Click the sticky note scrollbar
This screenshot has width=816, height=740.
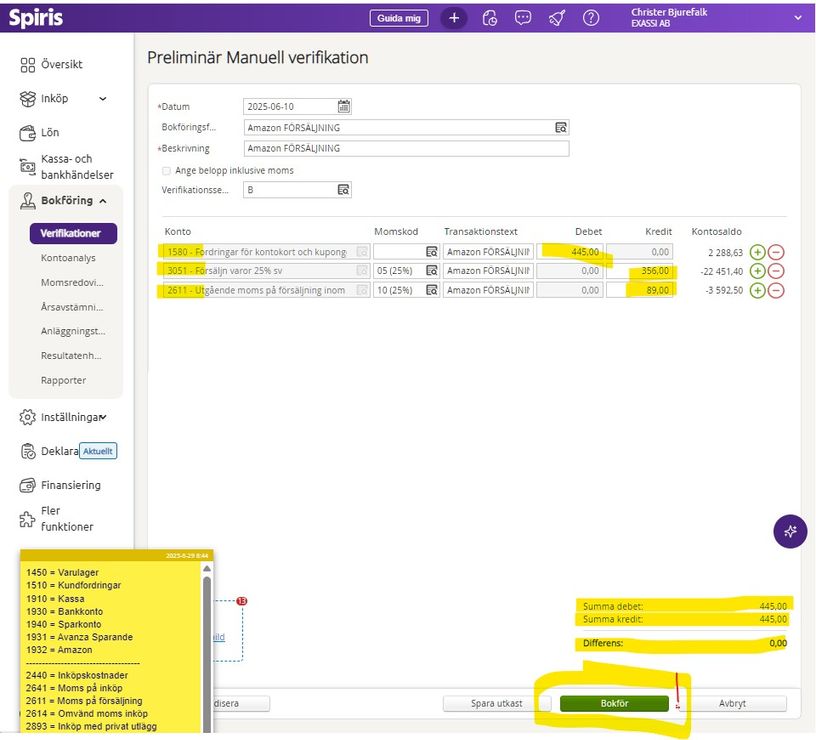(x=207, y=655)
